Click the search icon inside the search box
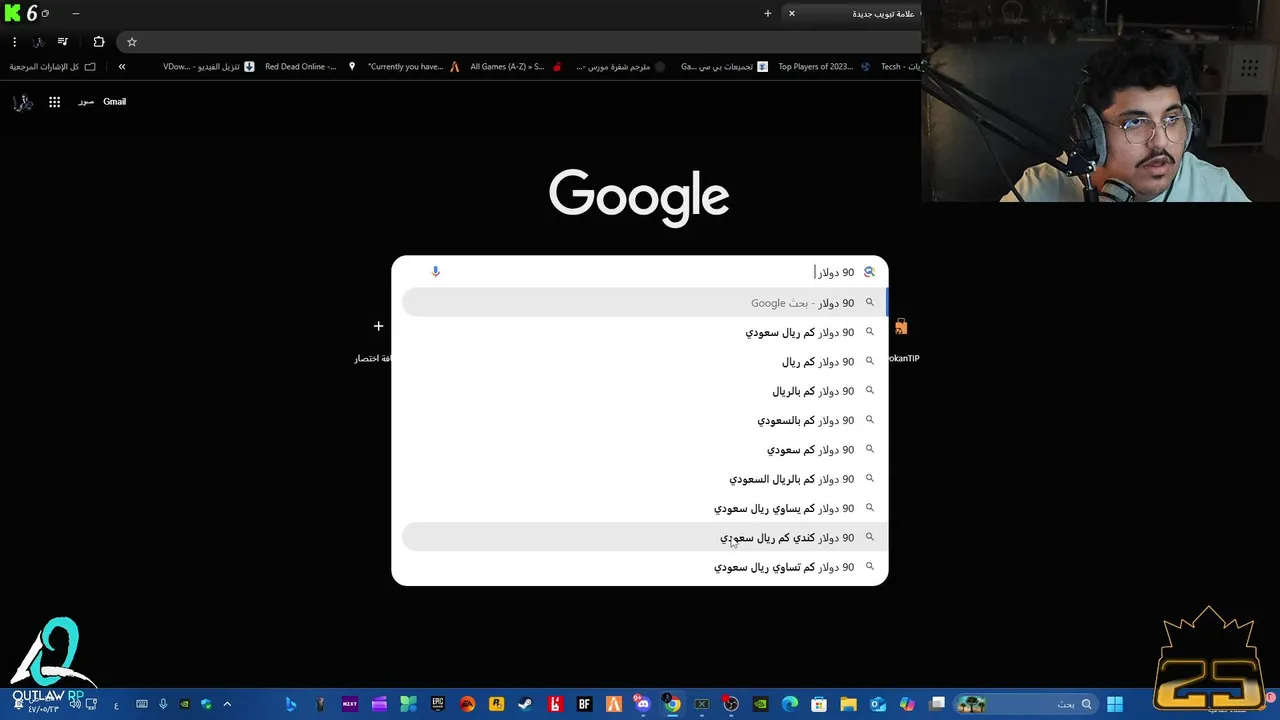This screenshot has width=1280, height=720. 869,271
